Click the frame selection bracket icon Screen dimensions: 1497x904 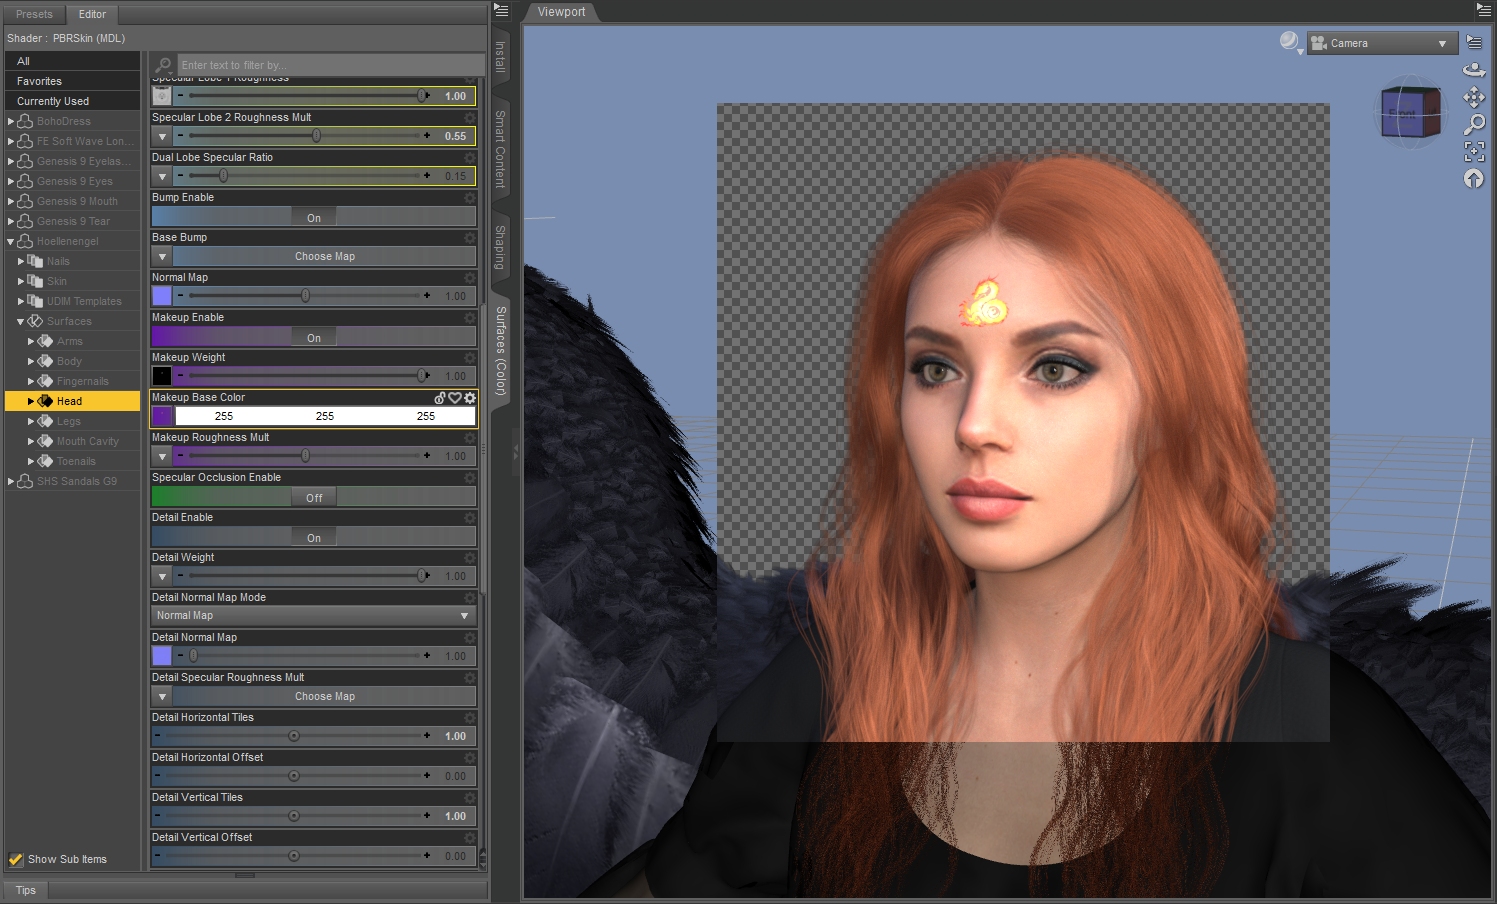(x=1474, y=151)
